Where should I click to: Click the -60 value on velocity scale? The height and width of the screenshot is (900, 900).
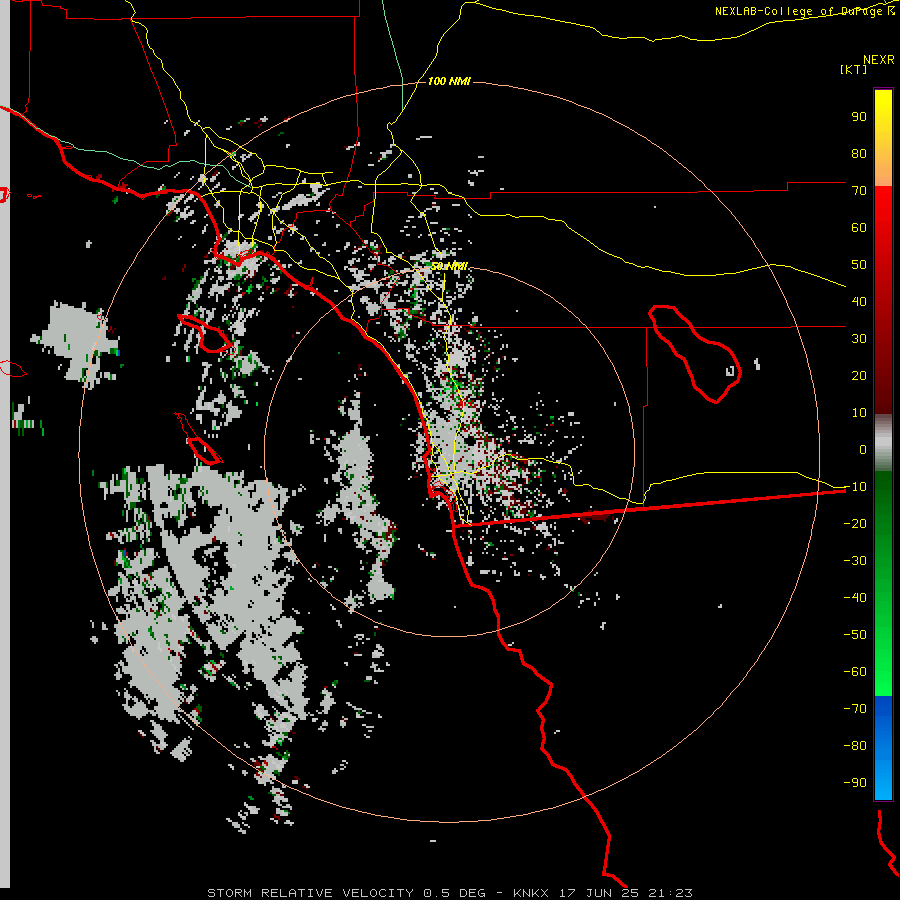855,672
